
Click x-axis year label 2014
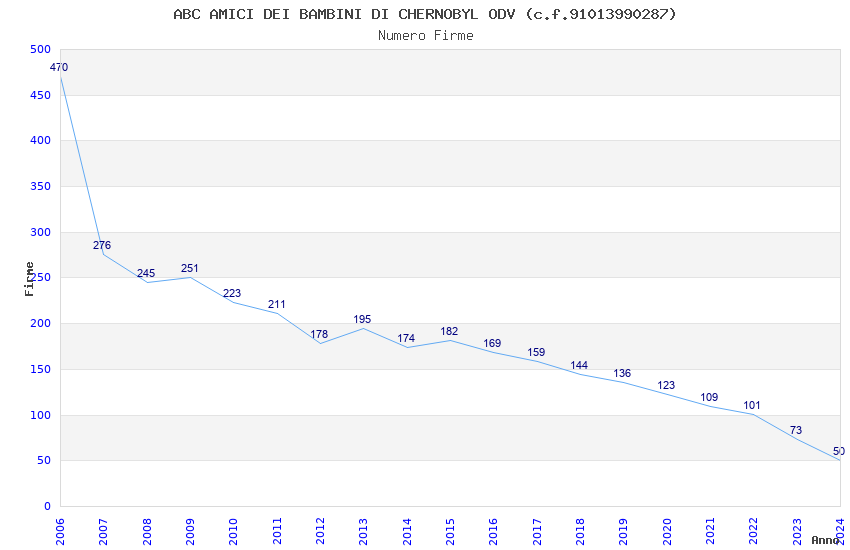coord(407,532)
